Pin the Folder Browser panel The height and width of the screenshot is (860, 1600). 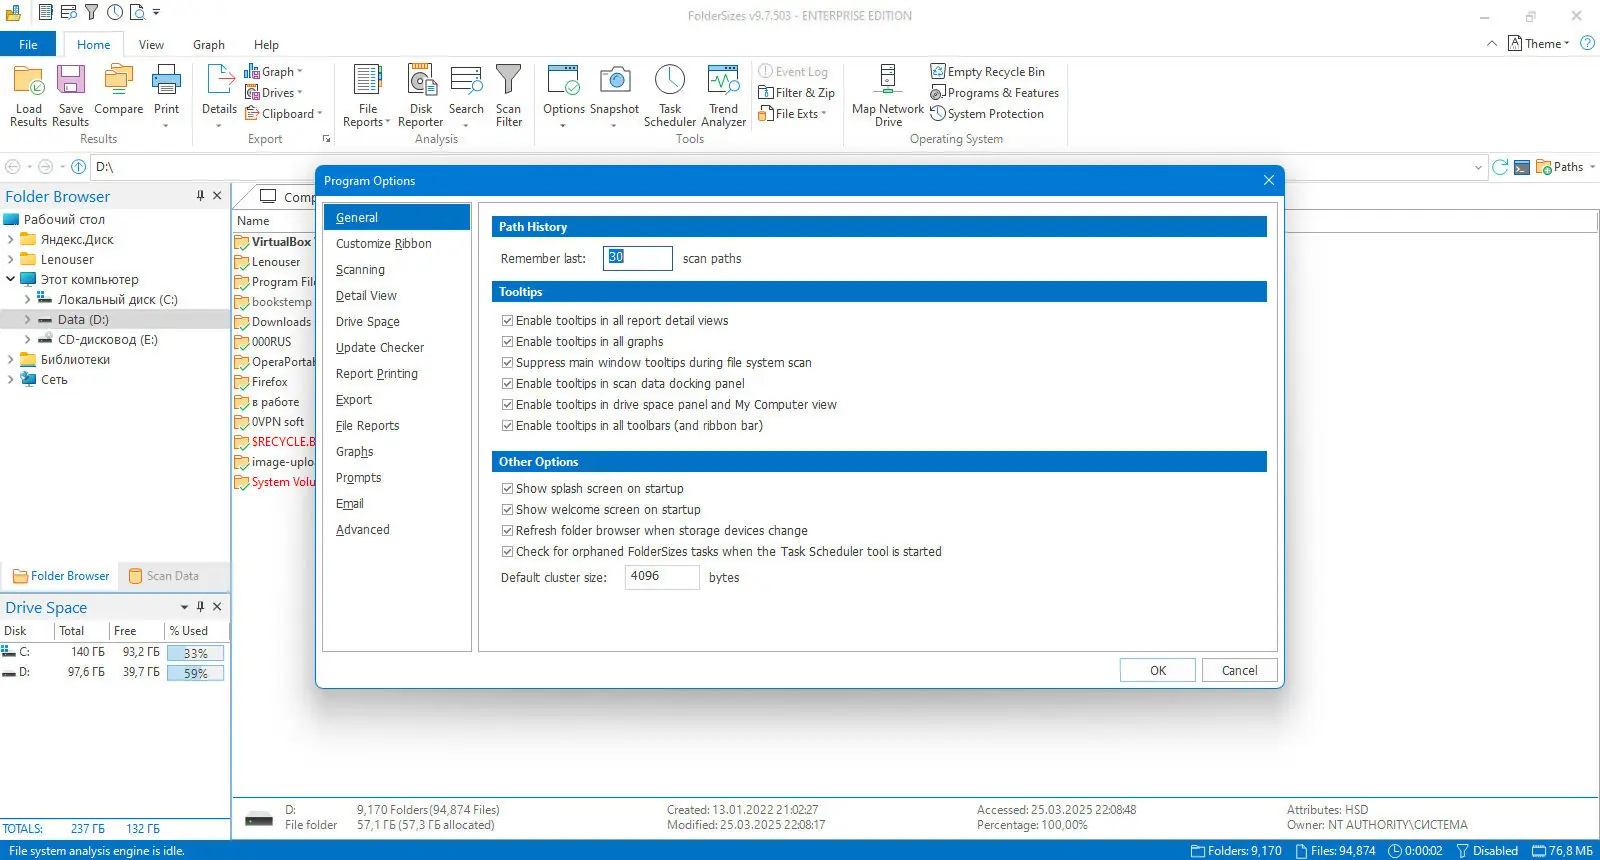point(200,196)
